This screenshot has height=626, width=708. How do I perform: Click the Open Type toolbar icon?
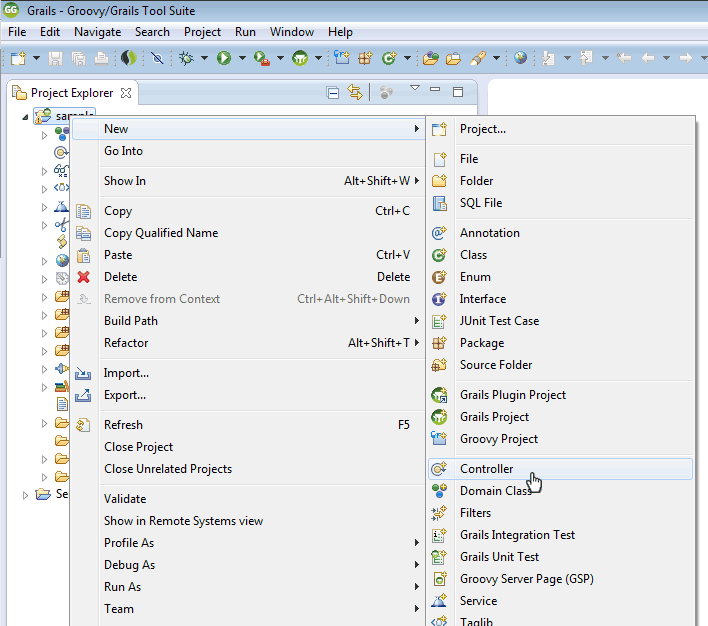click(431, 58)
